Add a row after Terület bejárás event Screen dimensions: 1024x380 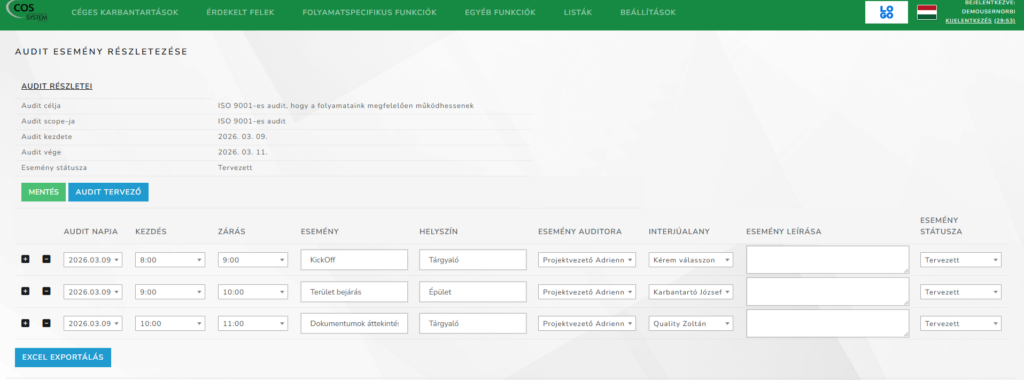point(25,291)
